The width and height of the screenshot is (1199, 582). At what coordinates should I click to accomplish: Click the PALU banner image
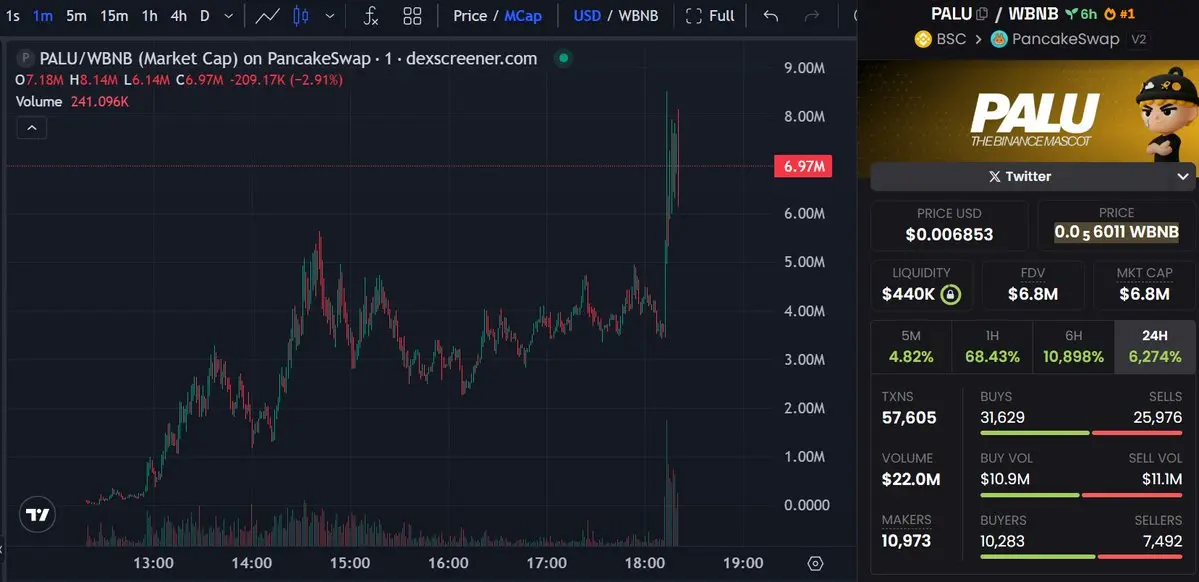[1028, 111]
